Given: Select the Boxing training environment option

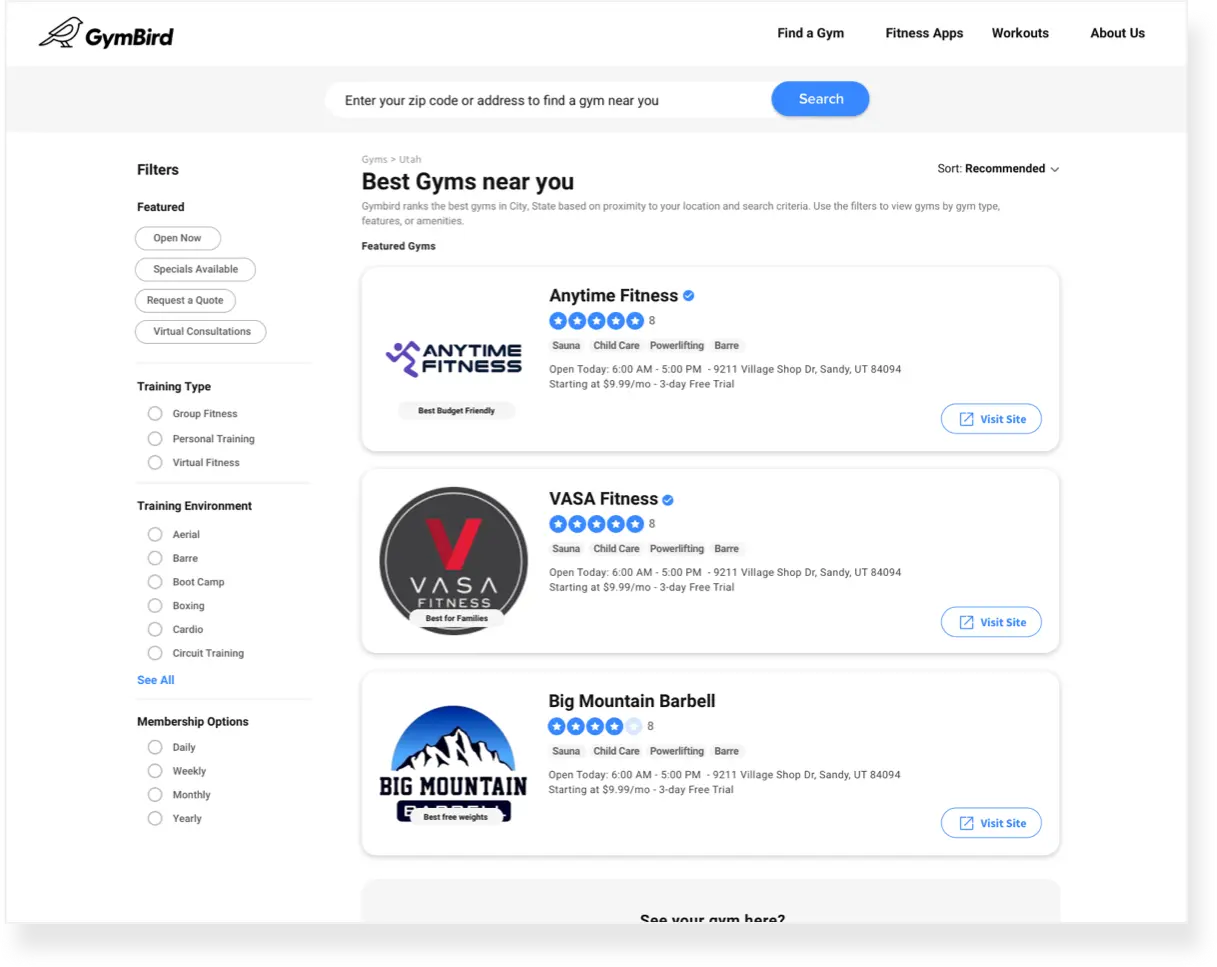Looking at the screenshot, I should point(155,606).
